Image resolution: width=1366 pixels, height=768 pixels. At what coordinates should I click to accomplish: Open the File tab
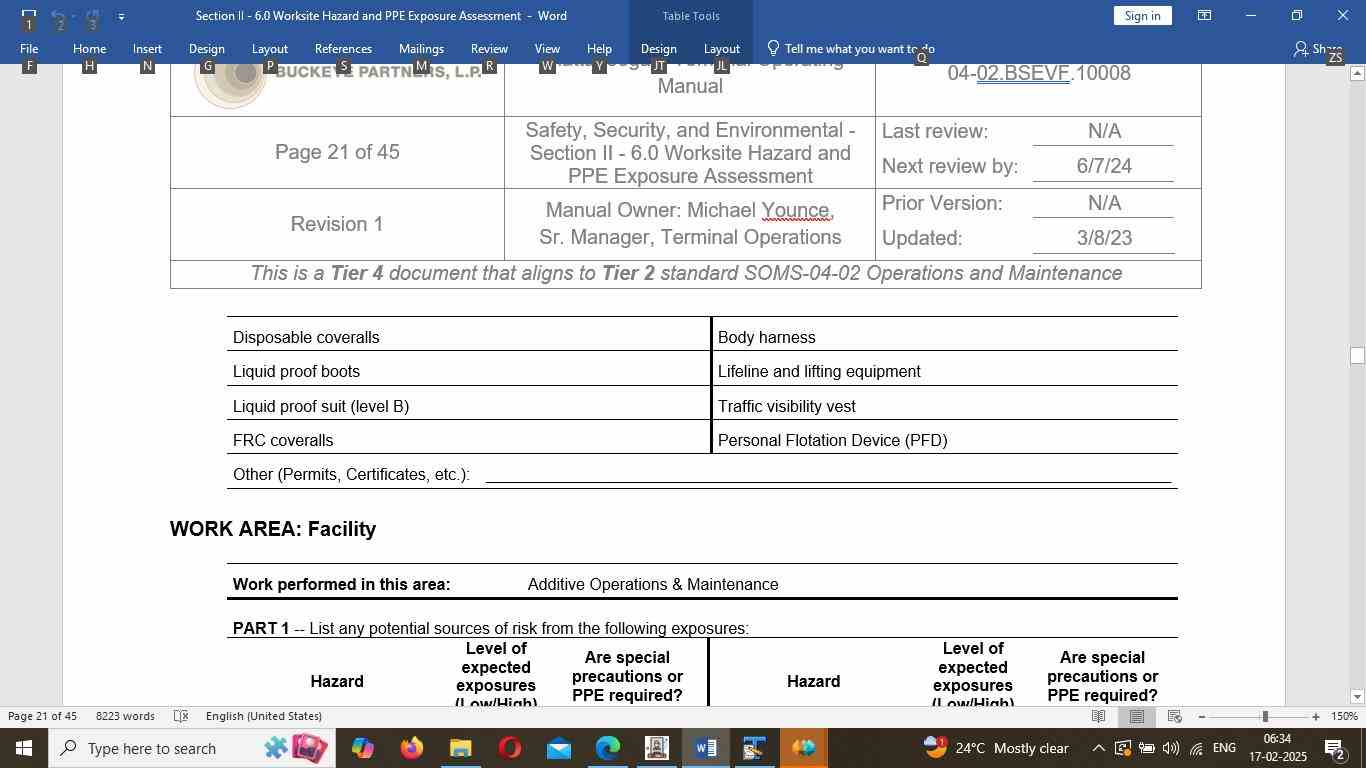29,48
